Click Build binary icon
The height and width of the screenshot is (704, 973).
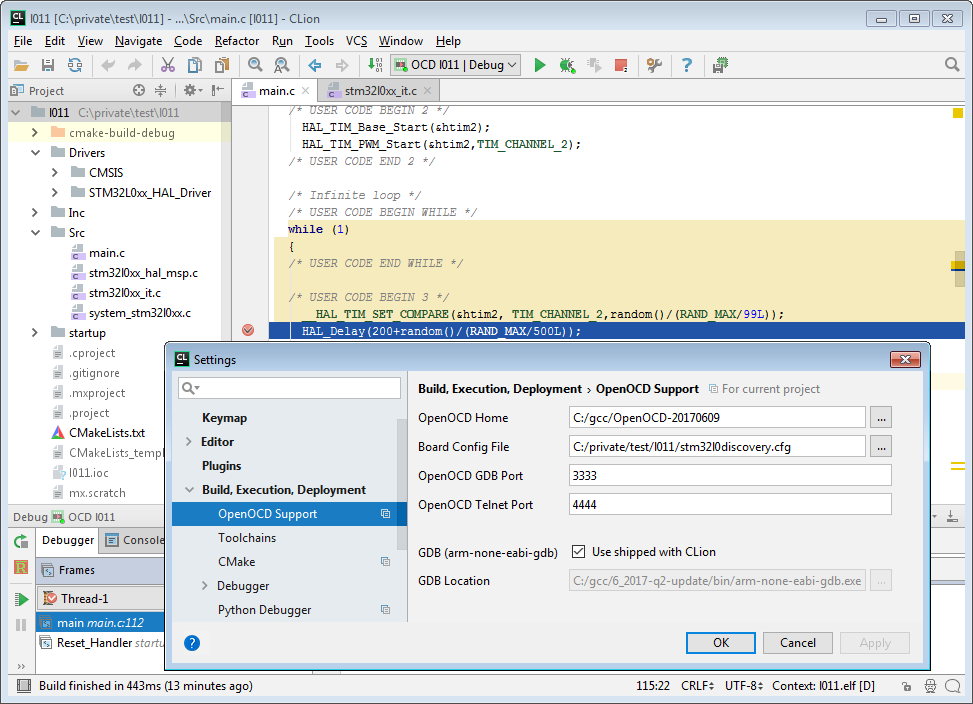tap(375, 65)
